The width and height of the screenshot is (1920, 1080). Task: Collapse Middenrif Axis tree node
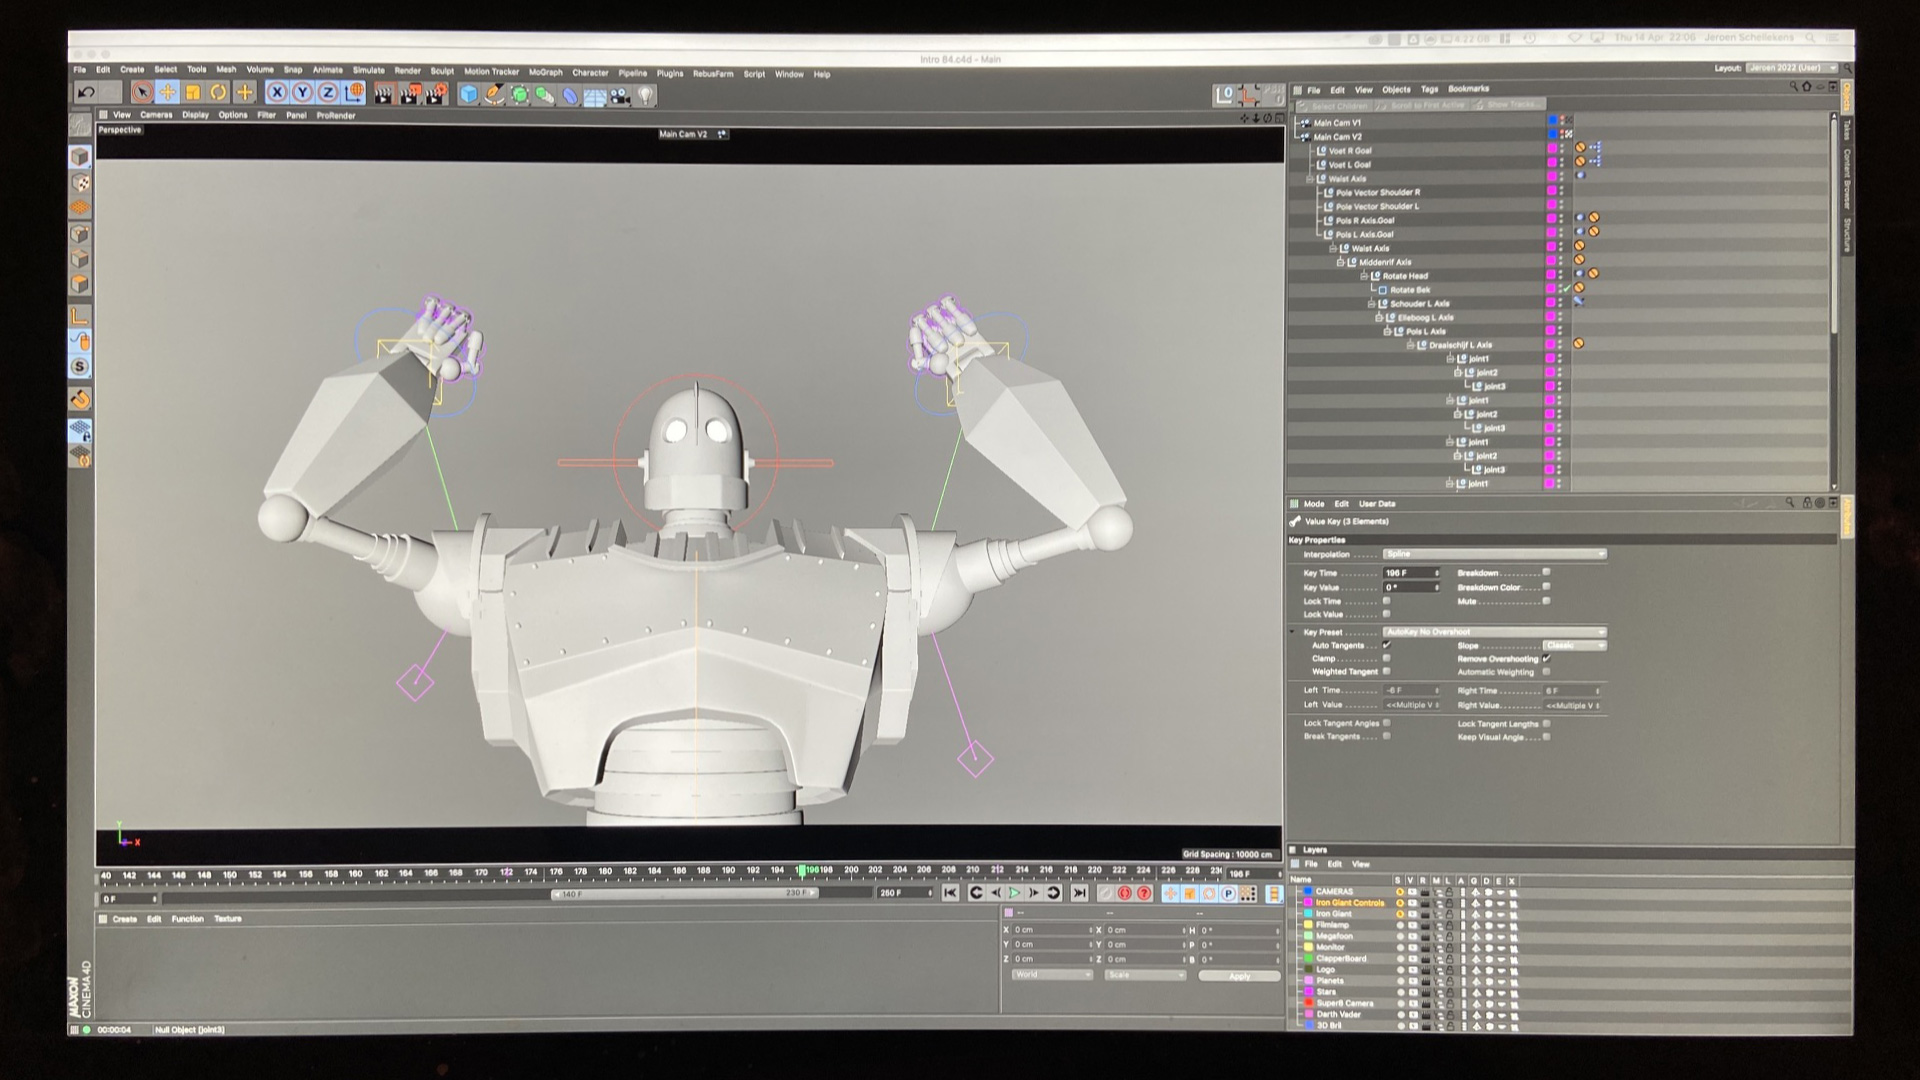[x=1340, y=262]
